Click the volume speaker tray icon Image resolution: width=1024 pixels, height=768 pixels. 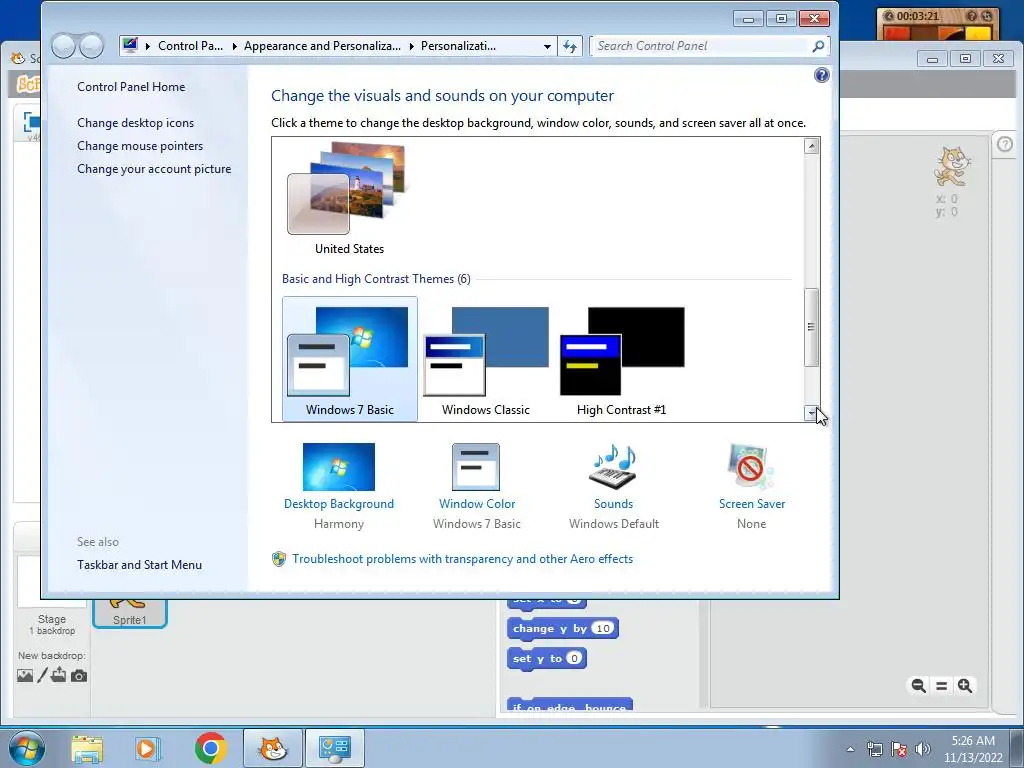click(x=922, y=749)
